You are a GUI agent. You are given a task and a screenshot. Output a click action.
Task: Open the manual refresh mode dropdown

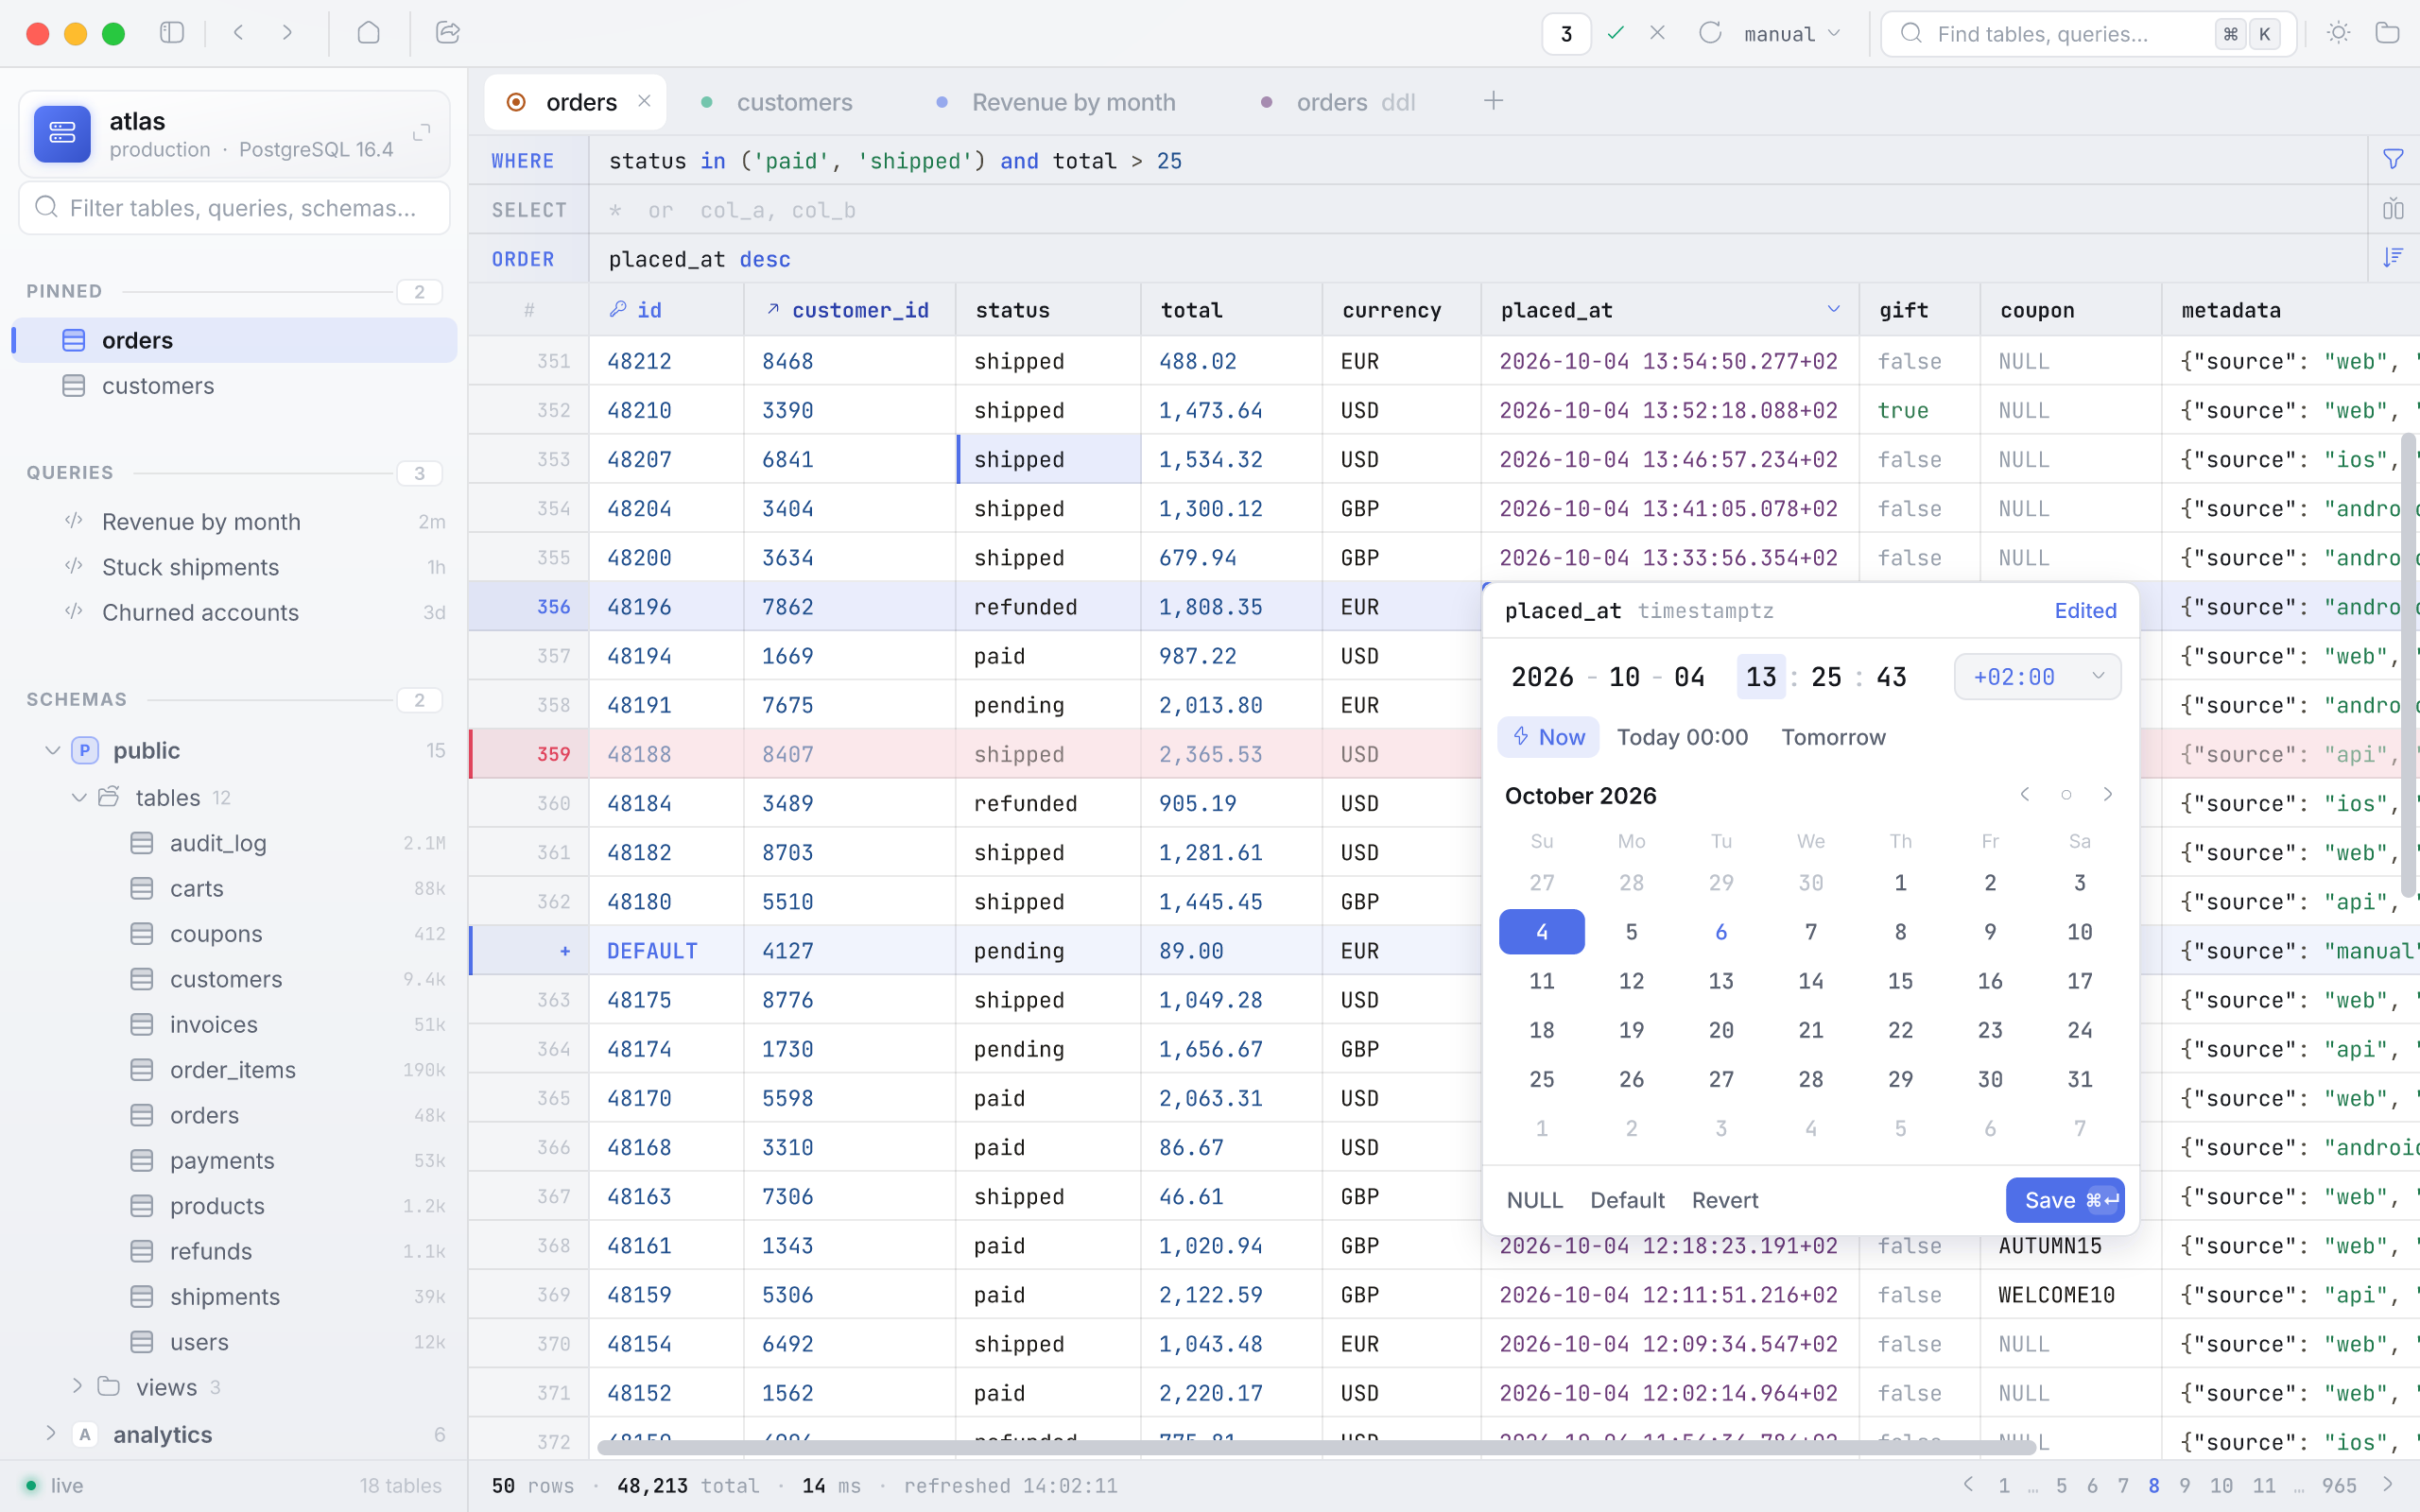pyautogui.click(x=1792, y=34)
